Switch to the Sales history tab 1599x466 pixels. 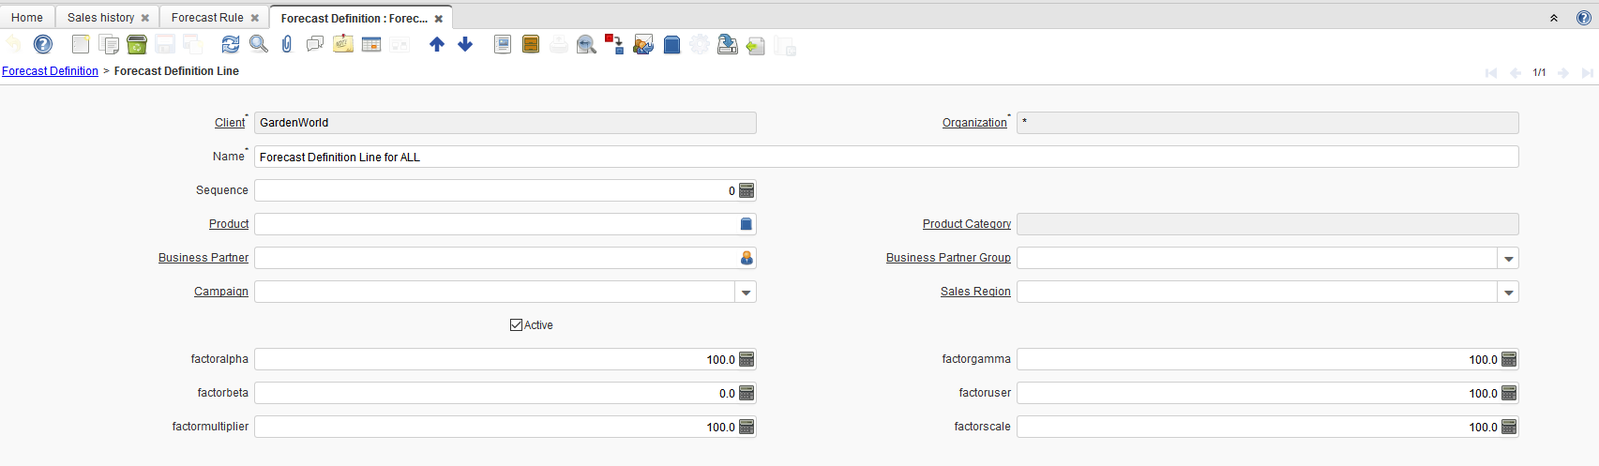100,18
